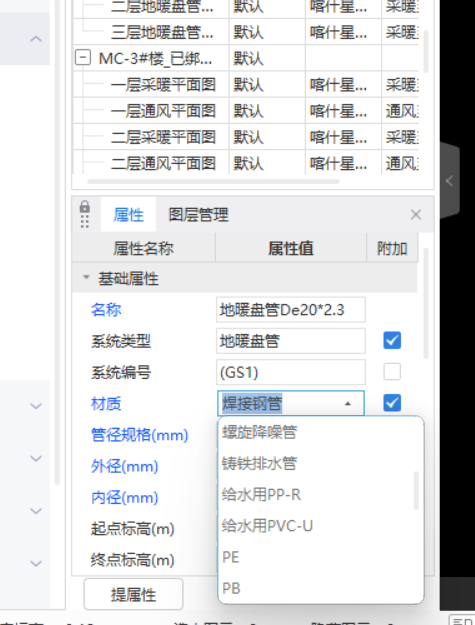Click the lock icon on properties panel
Image resolution: width=475 pixels, height=625 pixels.
pos(84,207)
